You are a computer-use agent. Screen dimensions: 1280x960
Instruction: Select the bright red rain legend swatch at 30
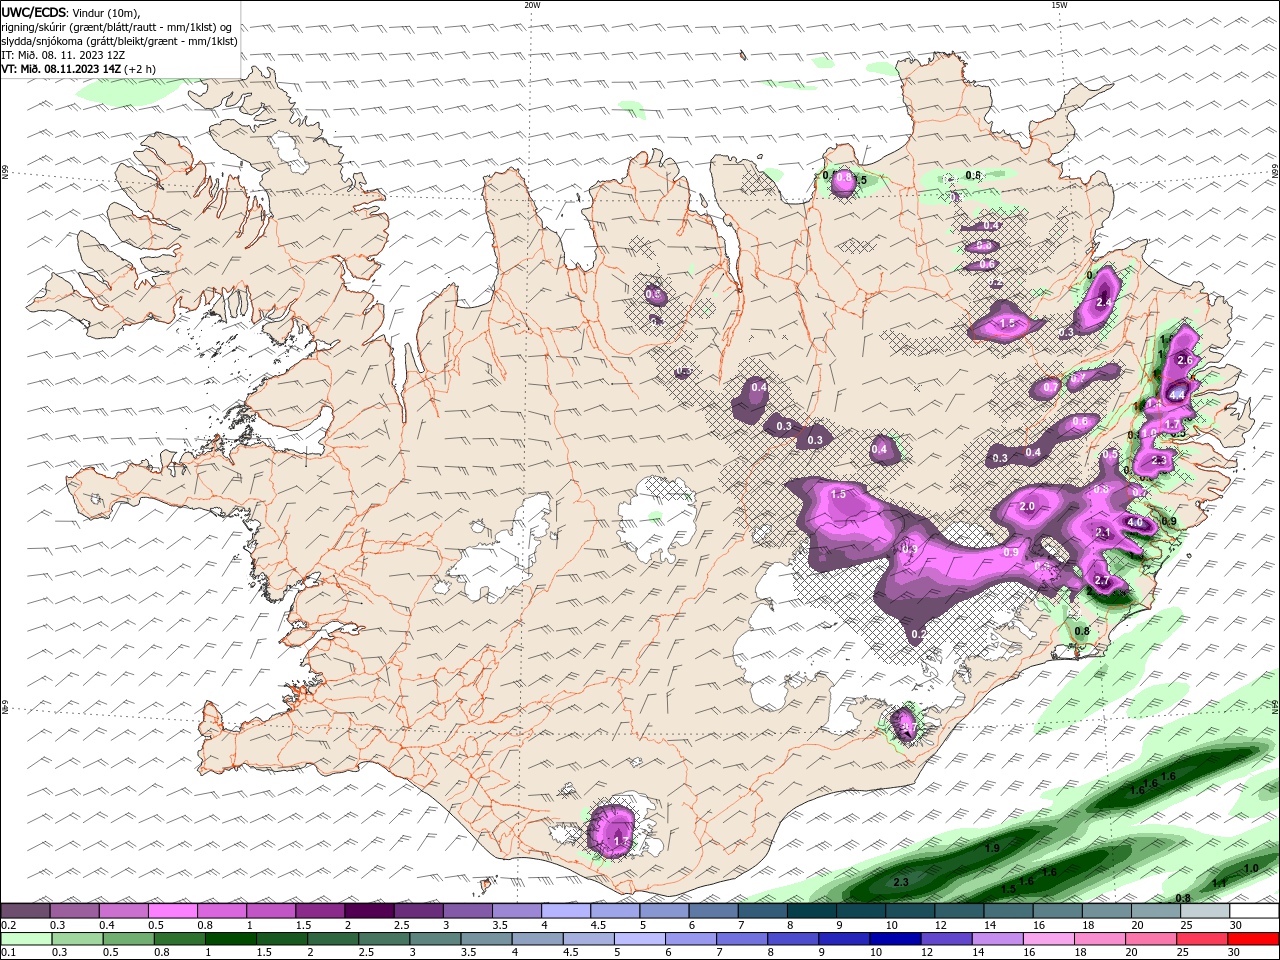click(1253, 939)
